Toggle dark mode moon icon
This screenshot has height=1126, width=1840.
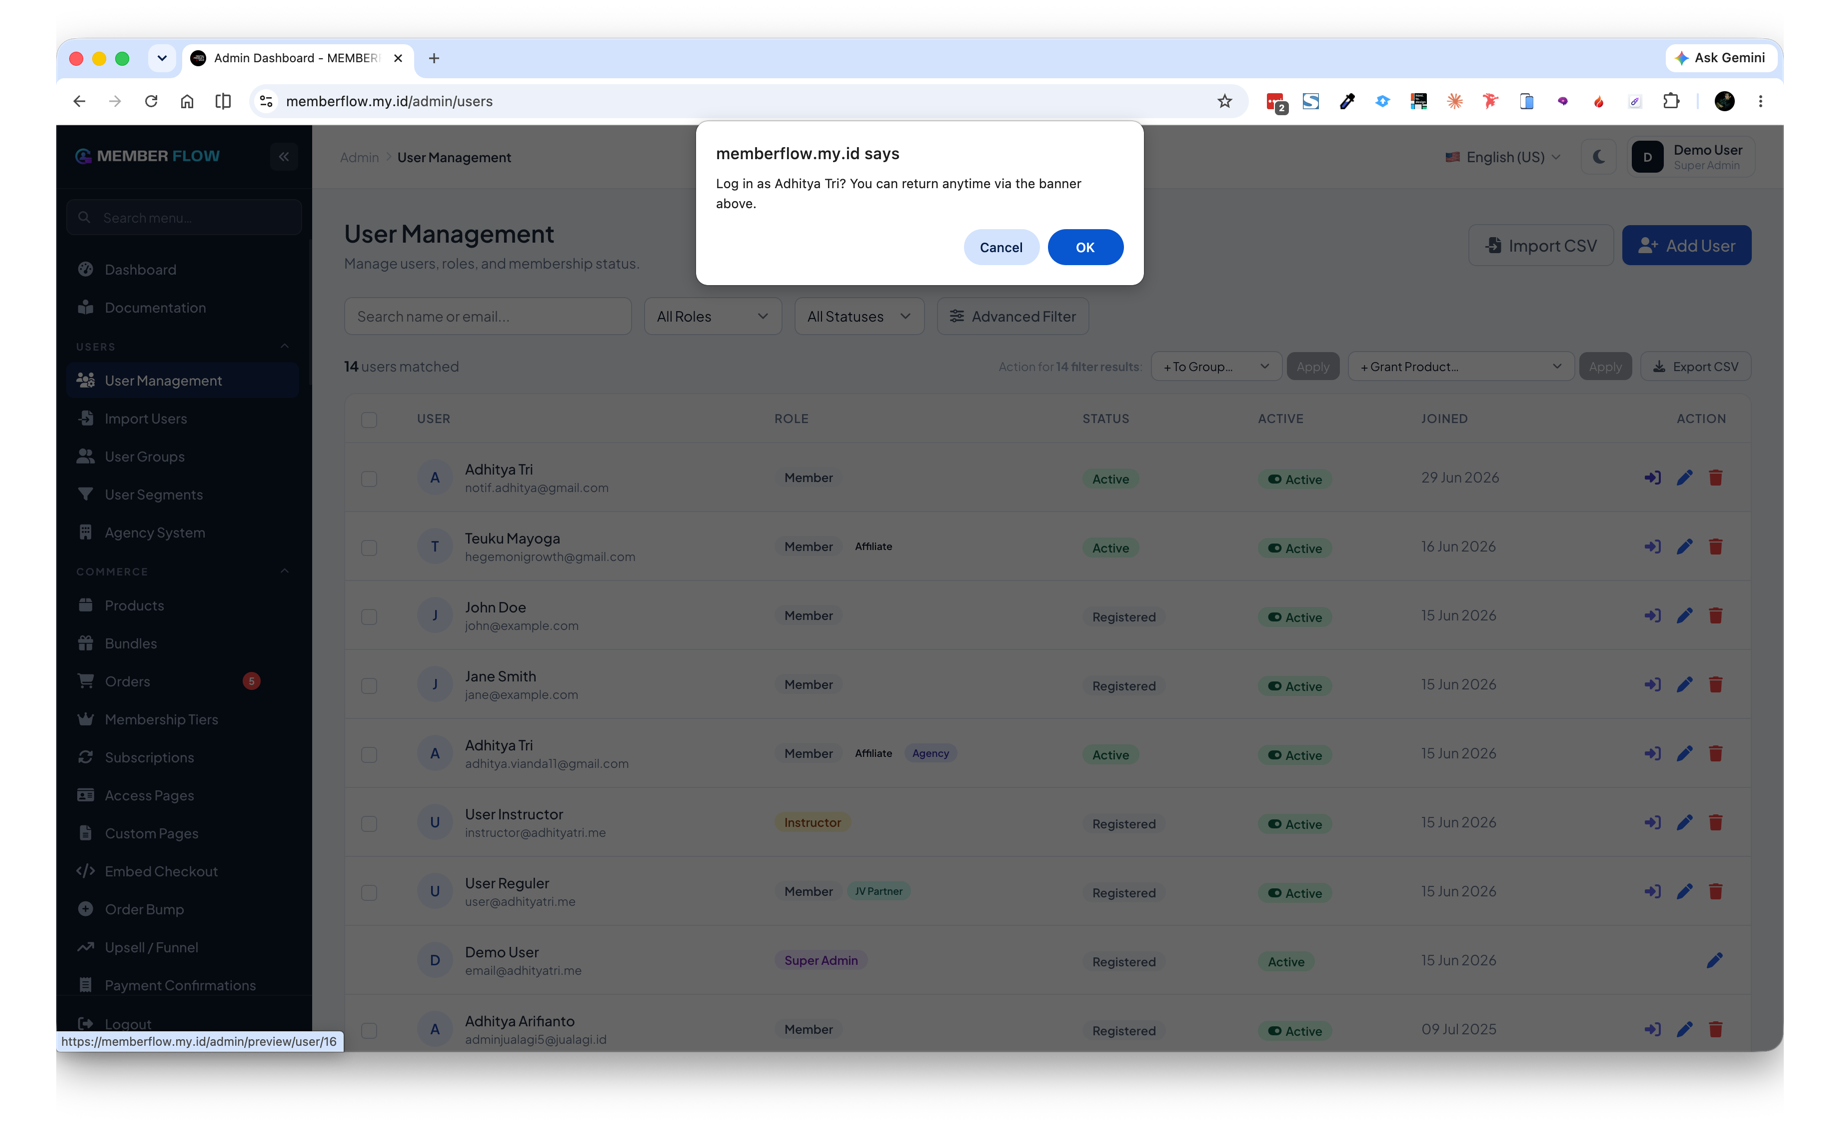point(1599,157)
